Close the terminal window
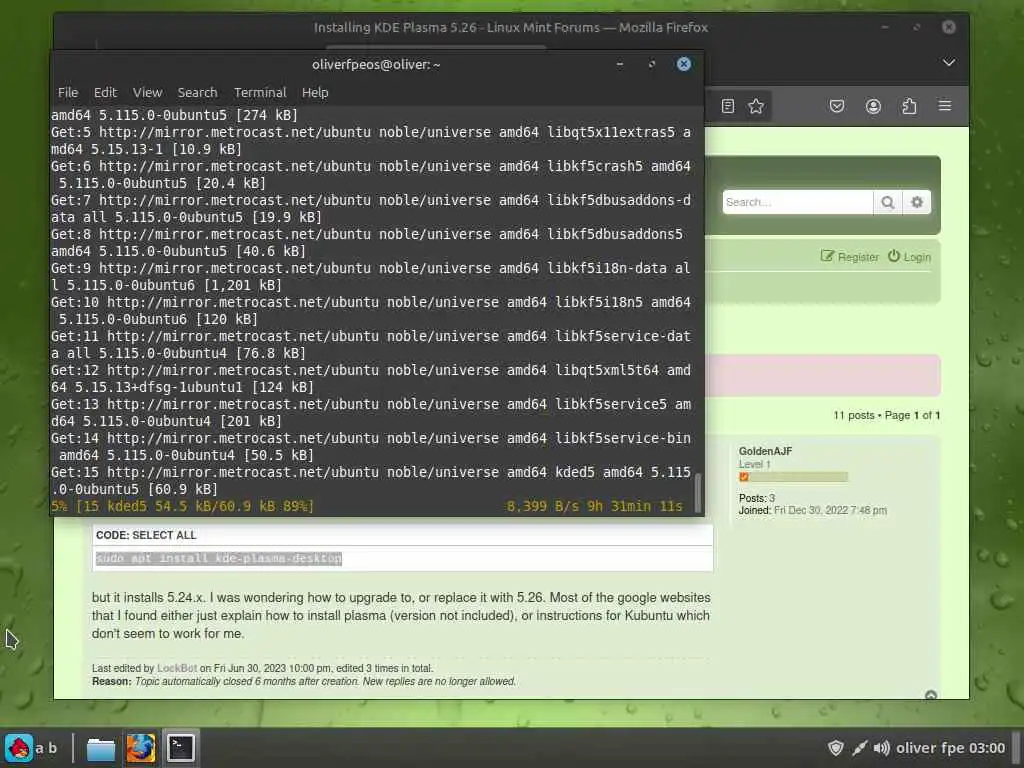This screenshot has height=768, width=1024. tap(684, 64)
